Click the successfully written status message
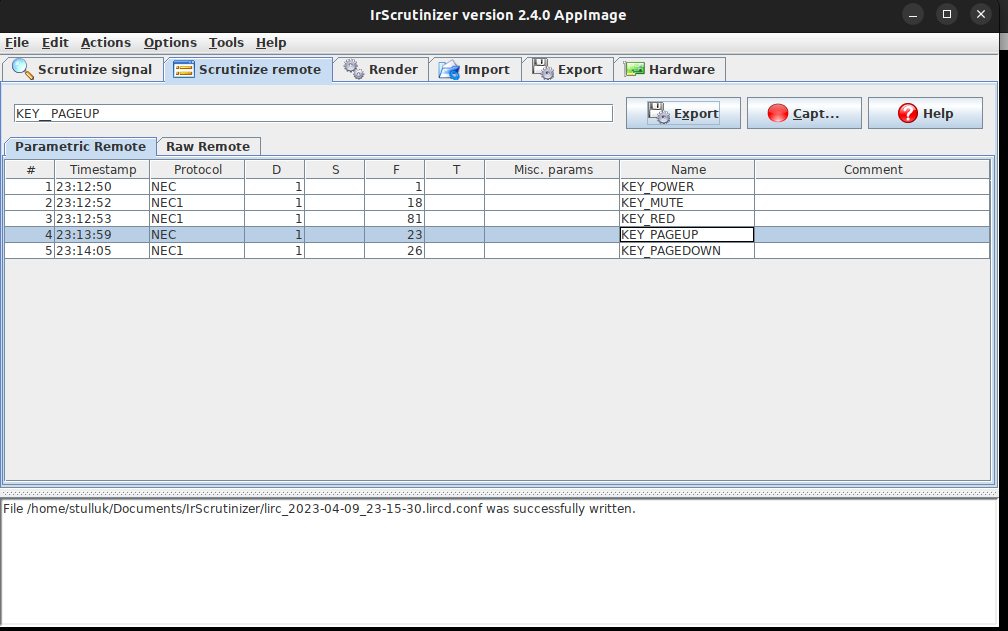This screenshot has height=631, width=1008. tap(320, 509)
